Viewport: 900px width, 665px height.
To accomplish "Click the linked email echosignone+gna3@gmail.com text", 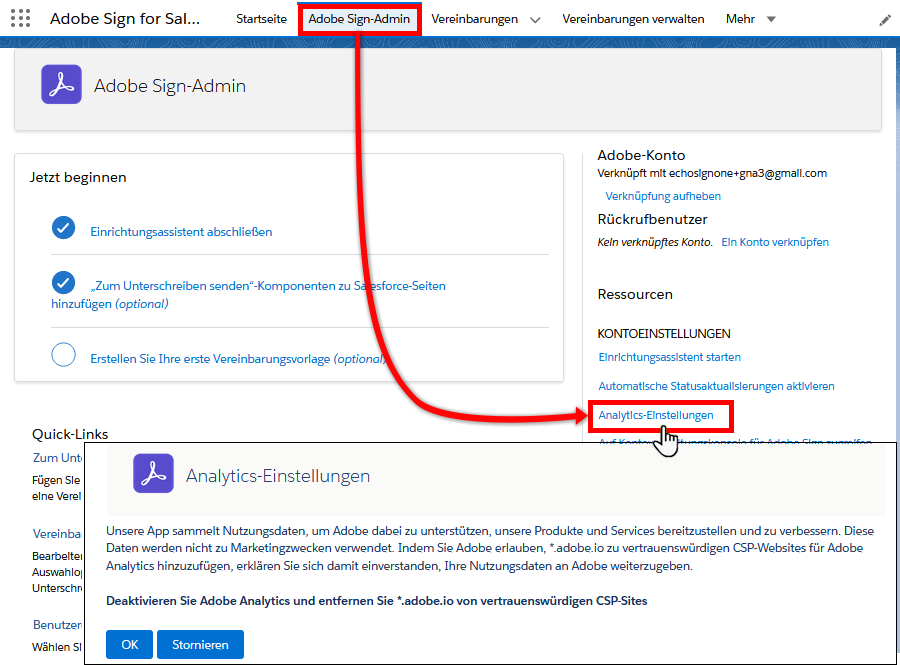I will tap(748, 173).
